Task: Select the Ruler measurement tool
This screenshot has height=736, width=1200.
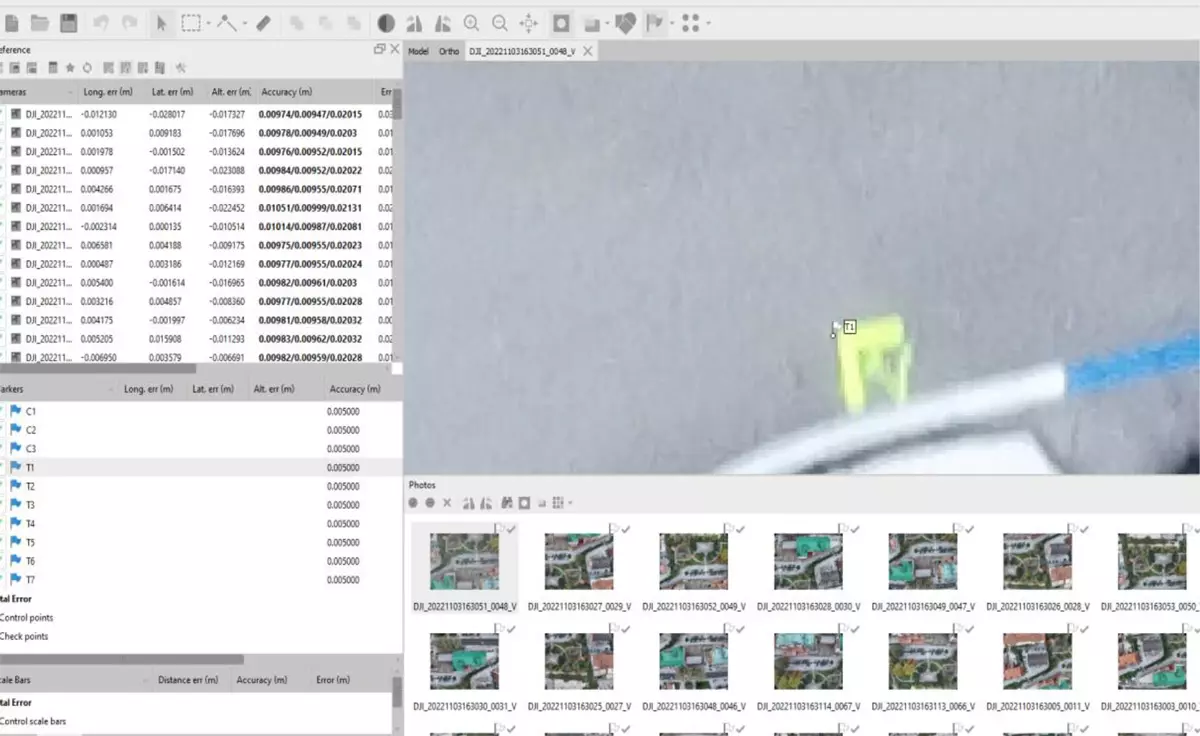Action: [264, 23]
